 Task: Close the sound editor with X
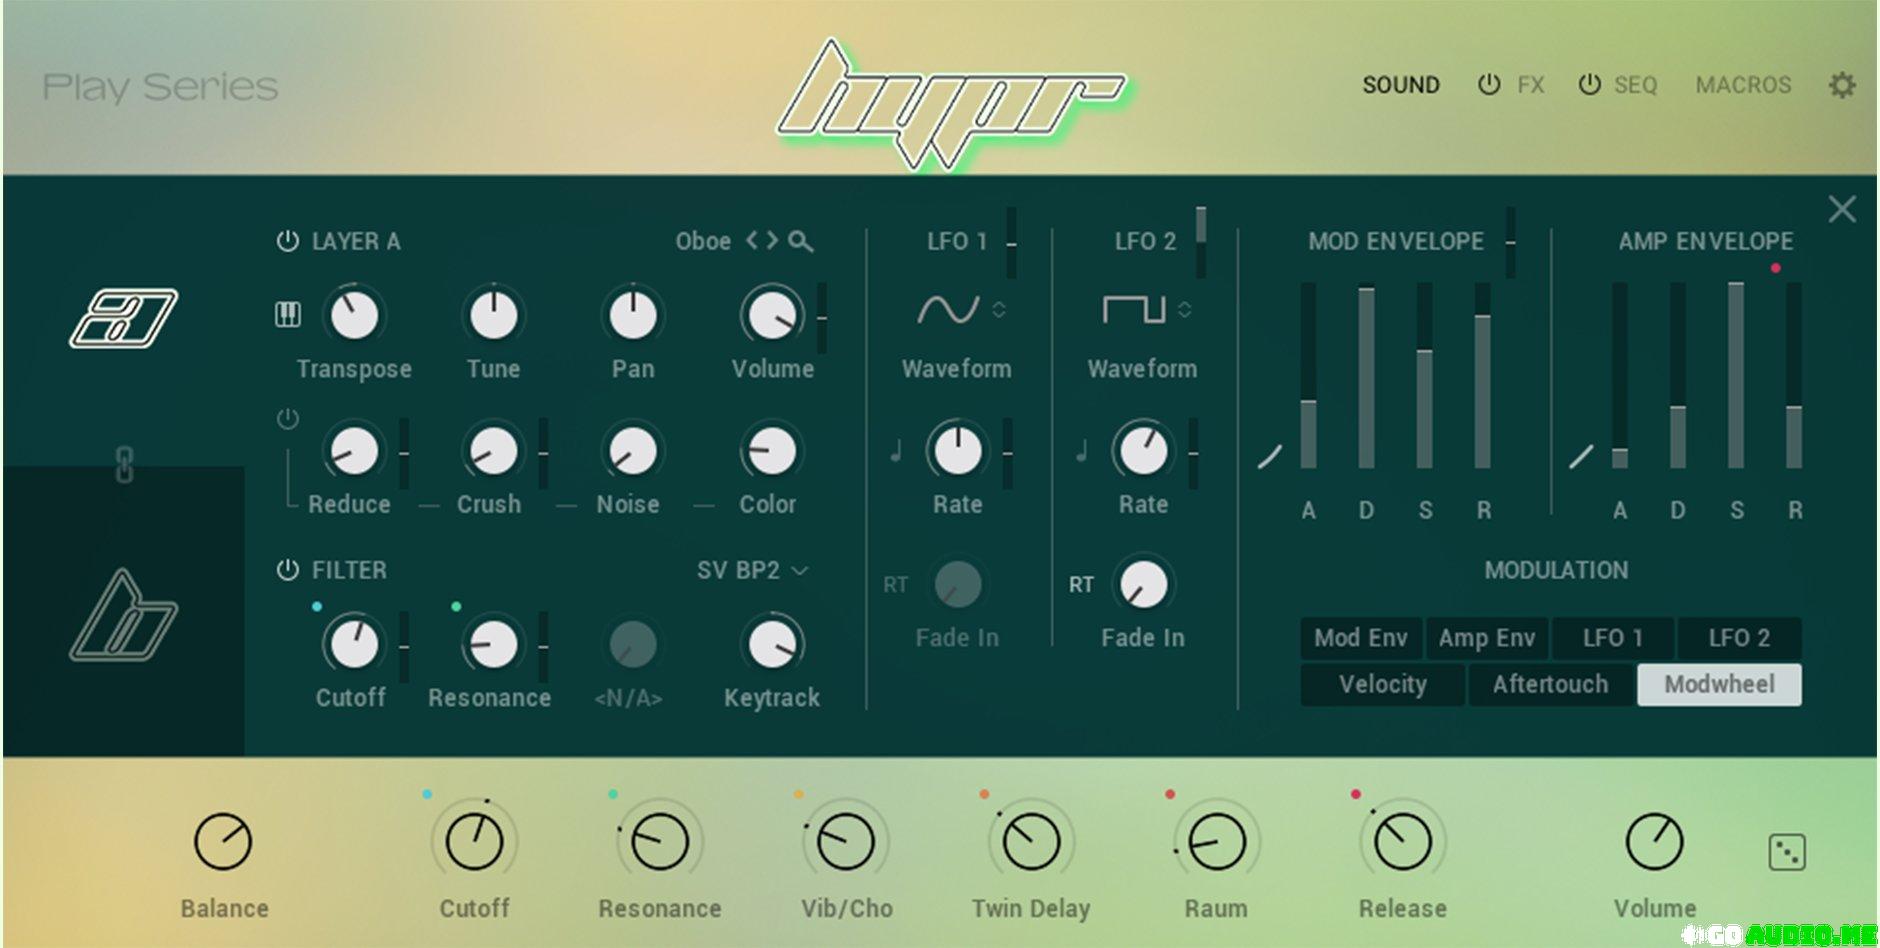1842,209
